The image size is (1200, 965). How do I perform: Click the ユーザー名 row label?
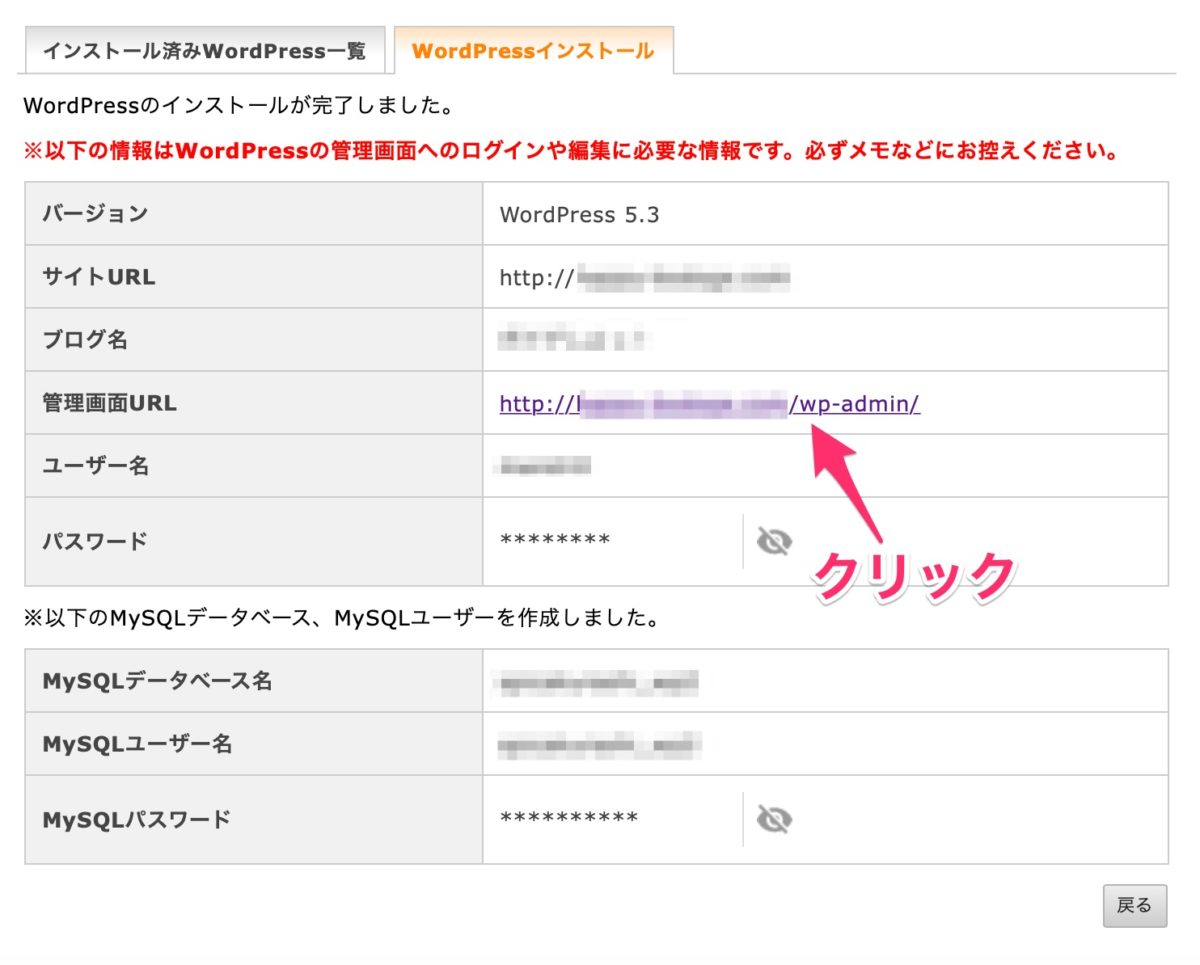(x=95, y=466)
